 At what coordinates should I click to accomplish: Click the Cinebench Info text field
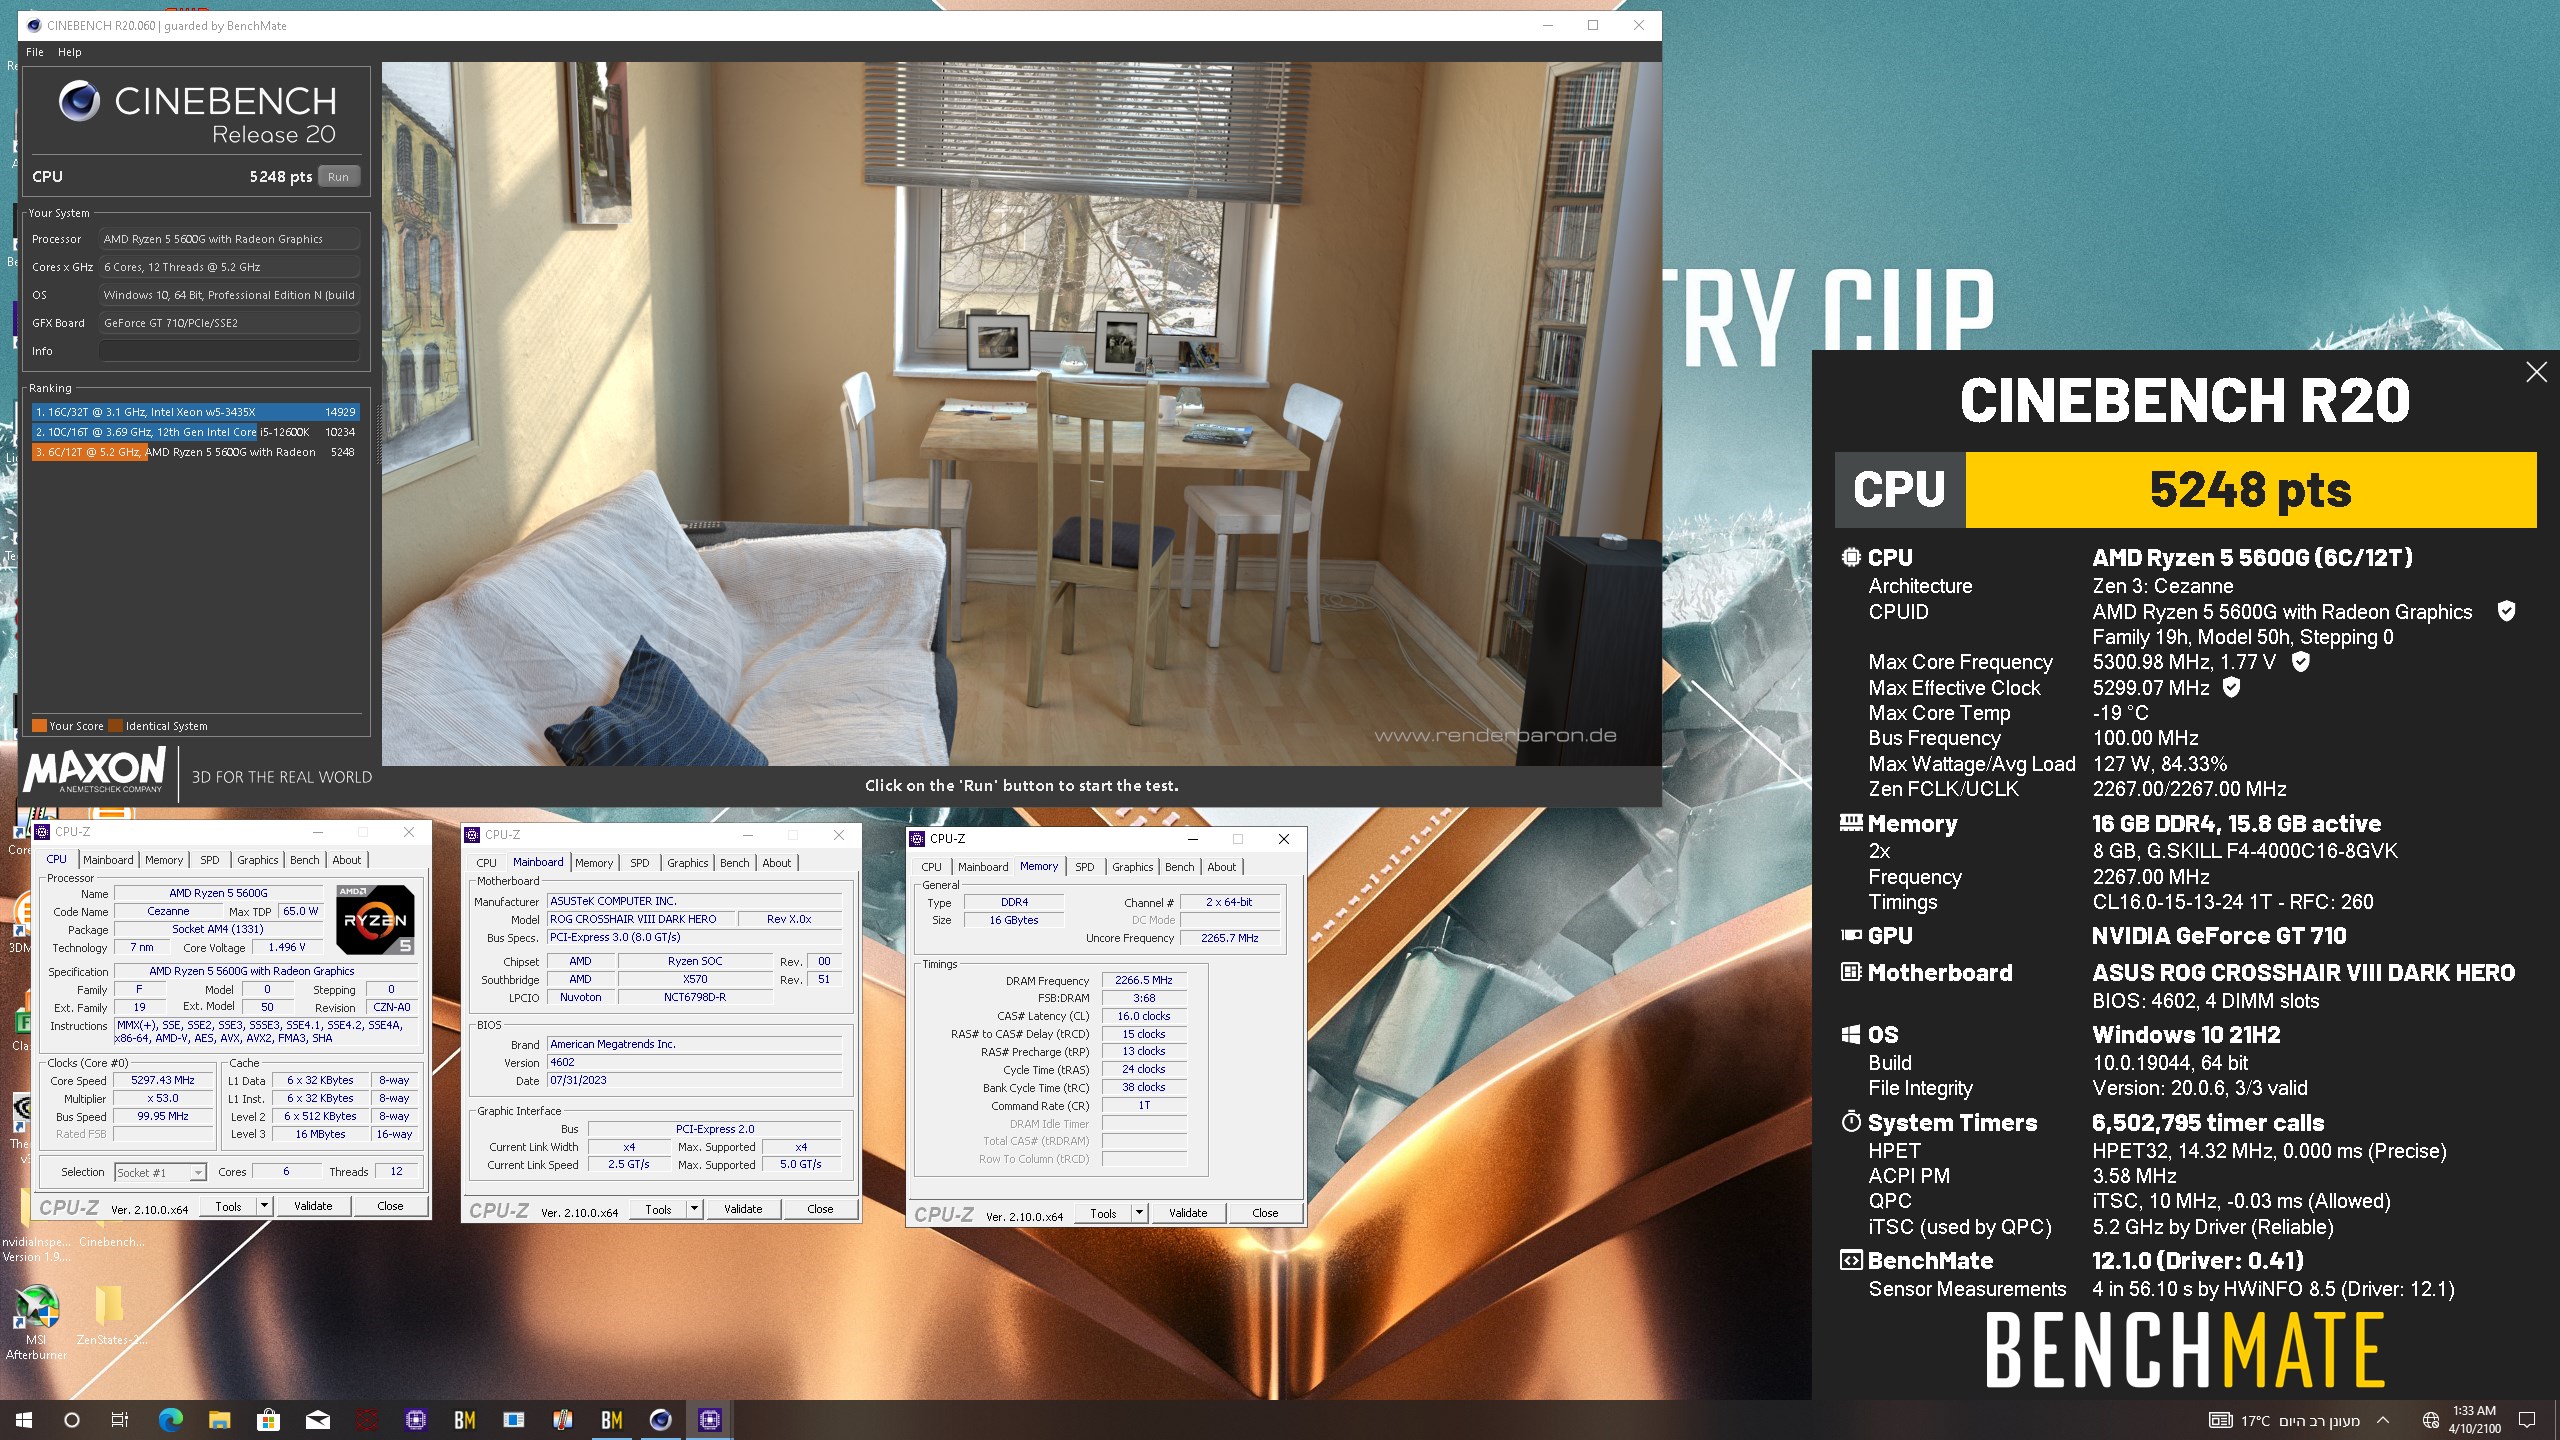229,351
